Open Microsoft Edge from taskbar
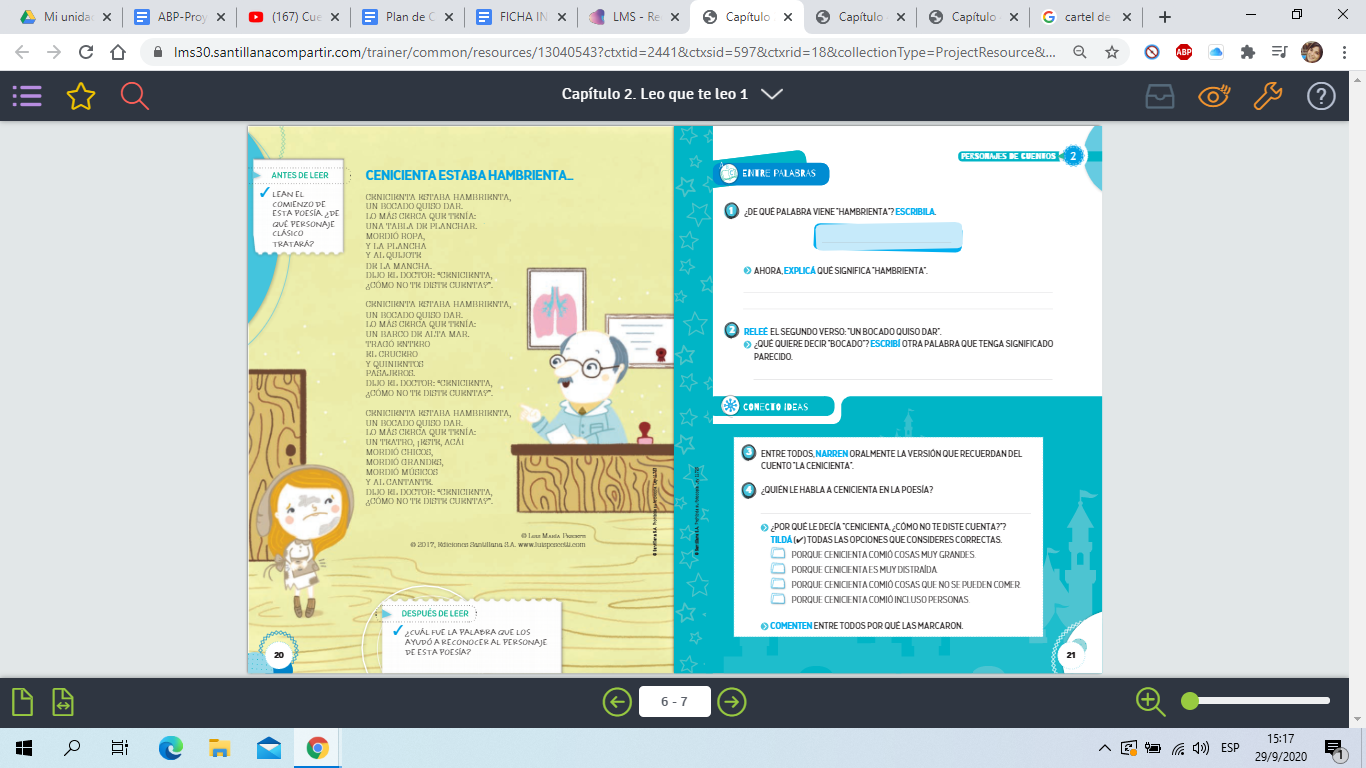The height and width of the screenshot is (768, 1366). point(171,747)
